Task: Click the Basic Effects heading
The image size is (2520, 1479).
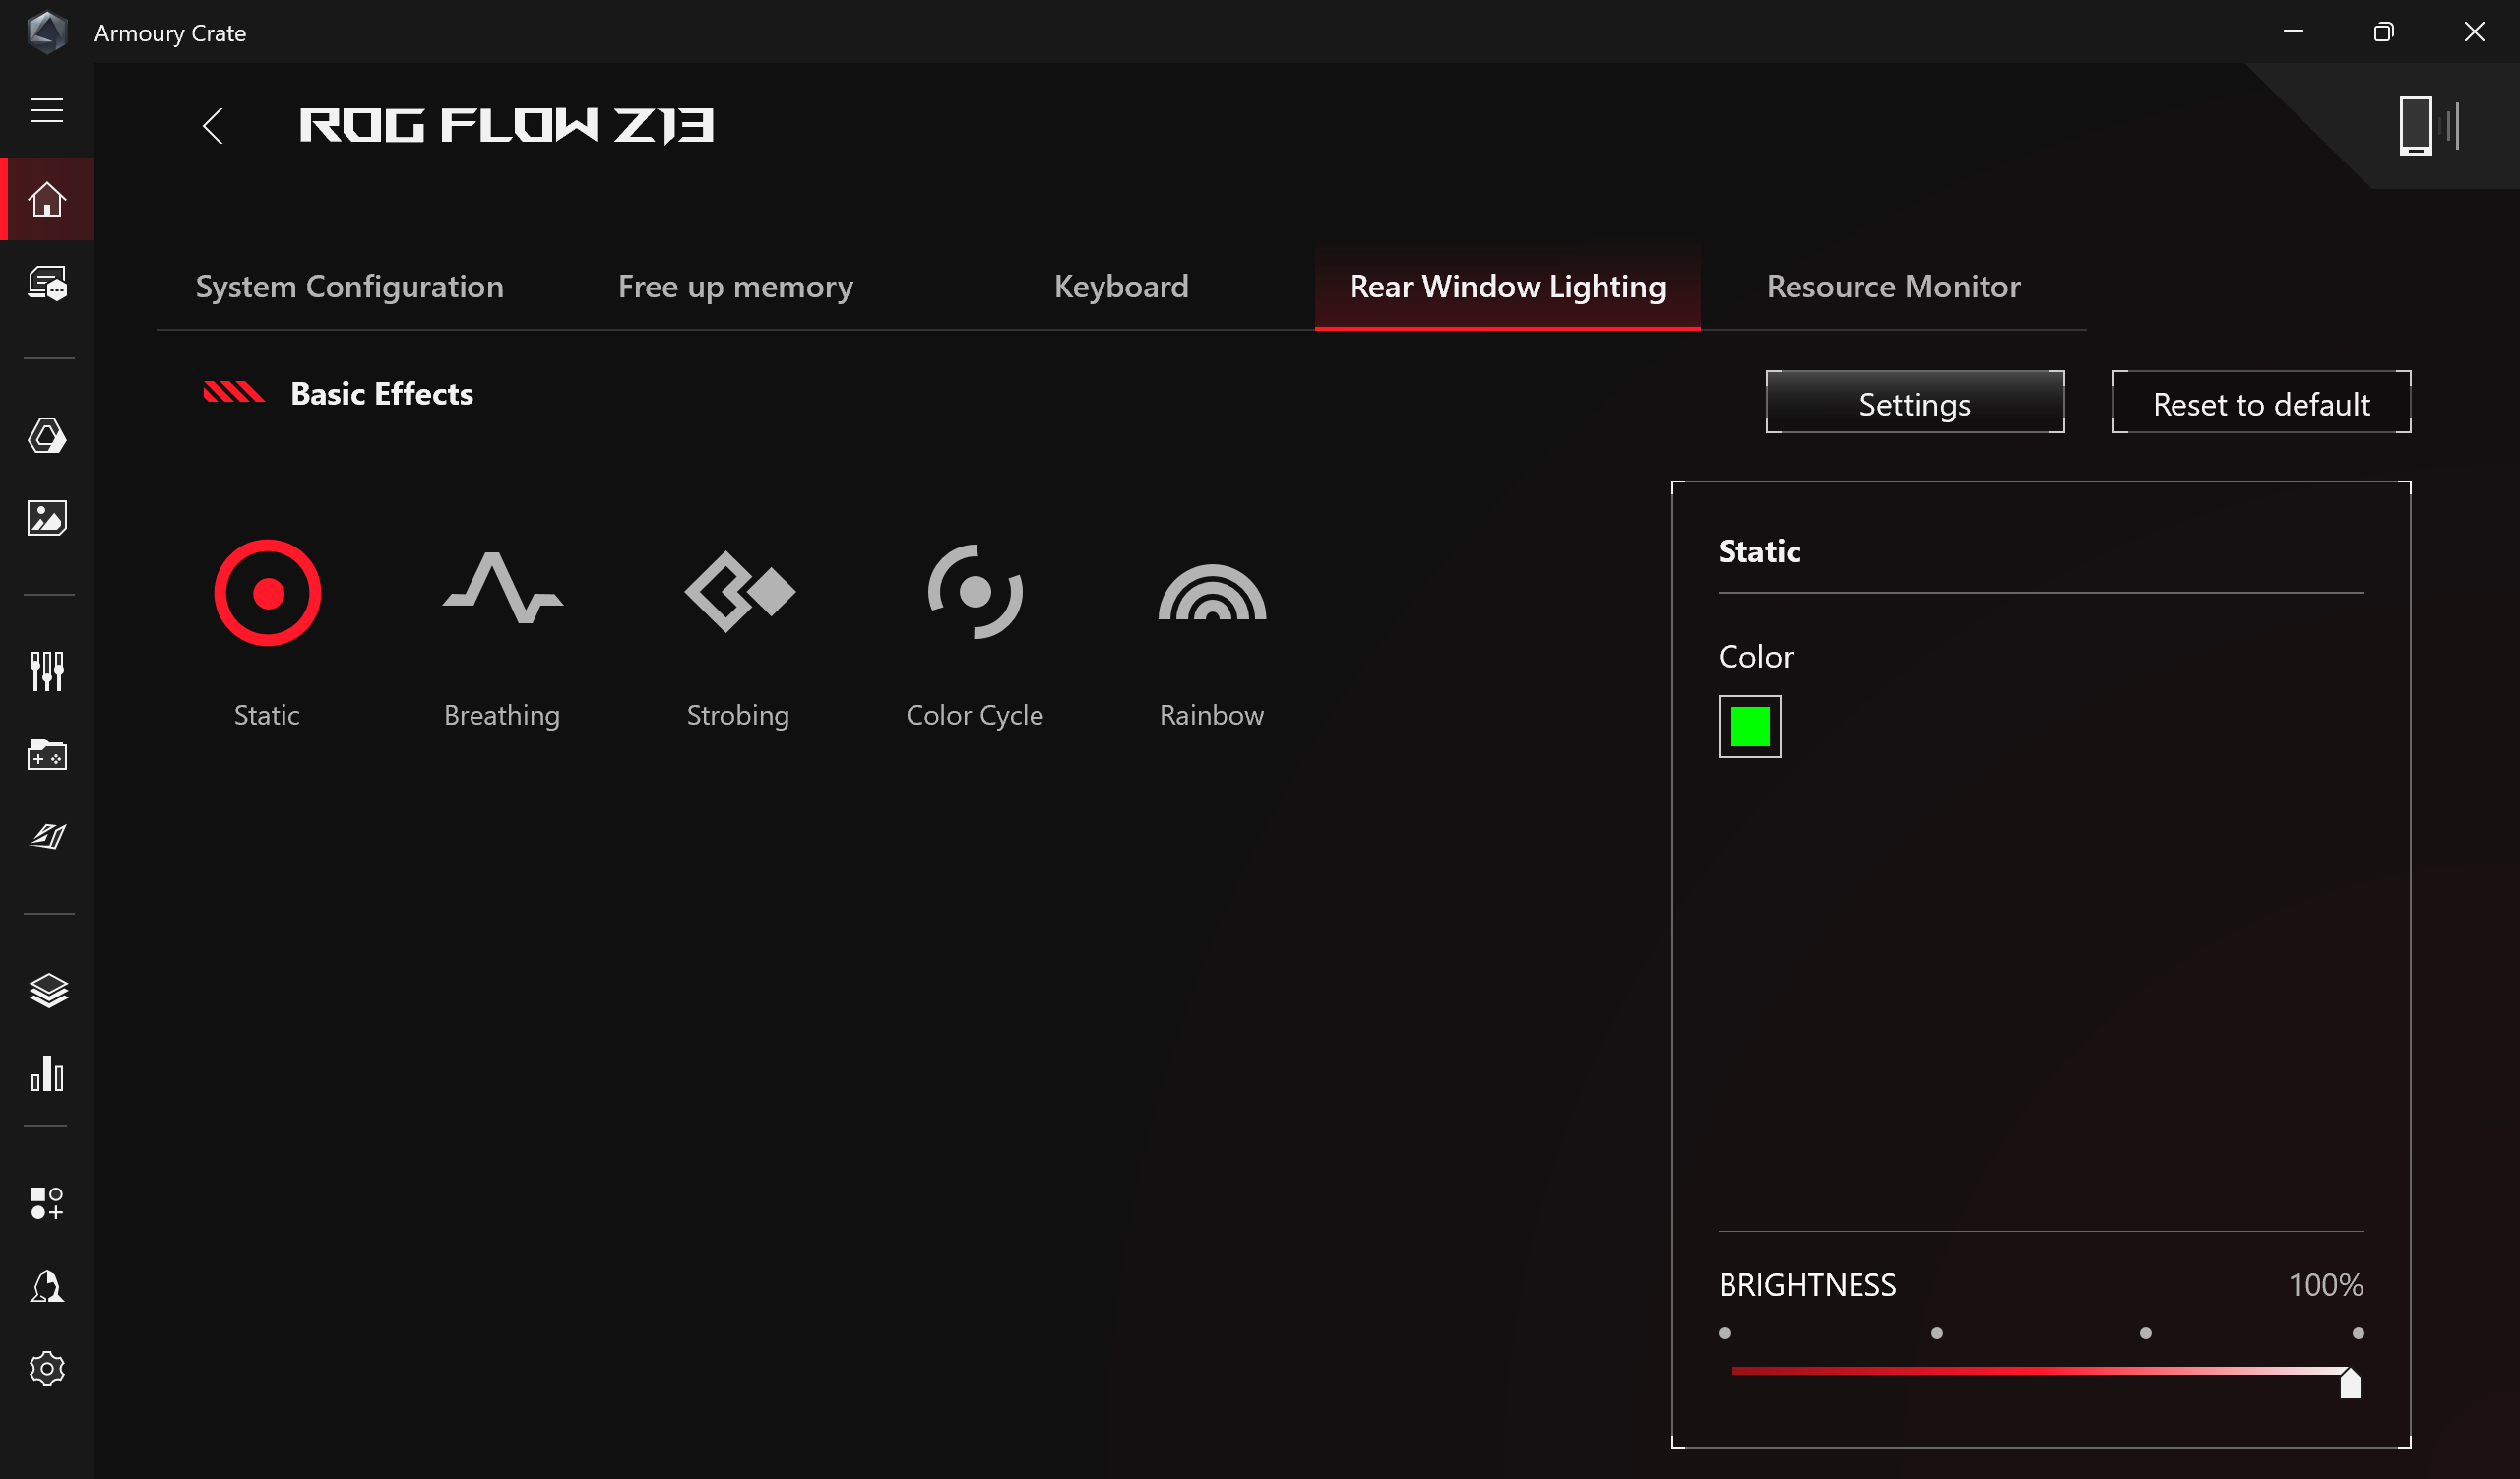Action: tap(382, 394)
